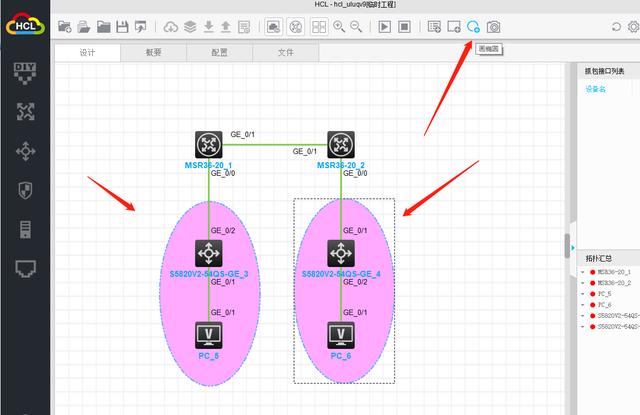Select switch S5820V2-54QS-GE_4 on the canvas
Screen dimensions: 640x415
click(341, 253)
